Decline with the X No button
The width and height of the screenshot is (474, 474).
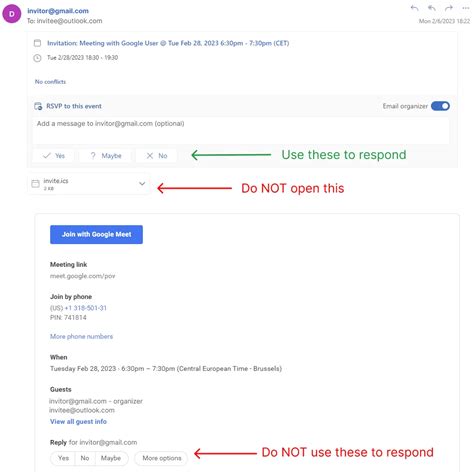(x=156, y=156)
